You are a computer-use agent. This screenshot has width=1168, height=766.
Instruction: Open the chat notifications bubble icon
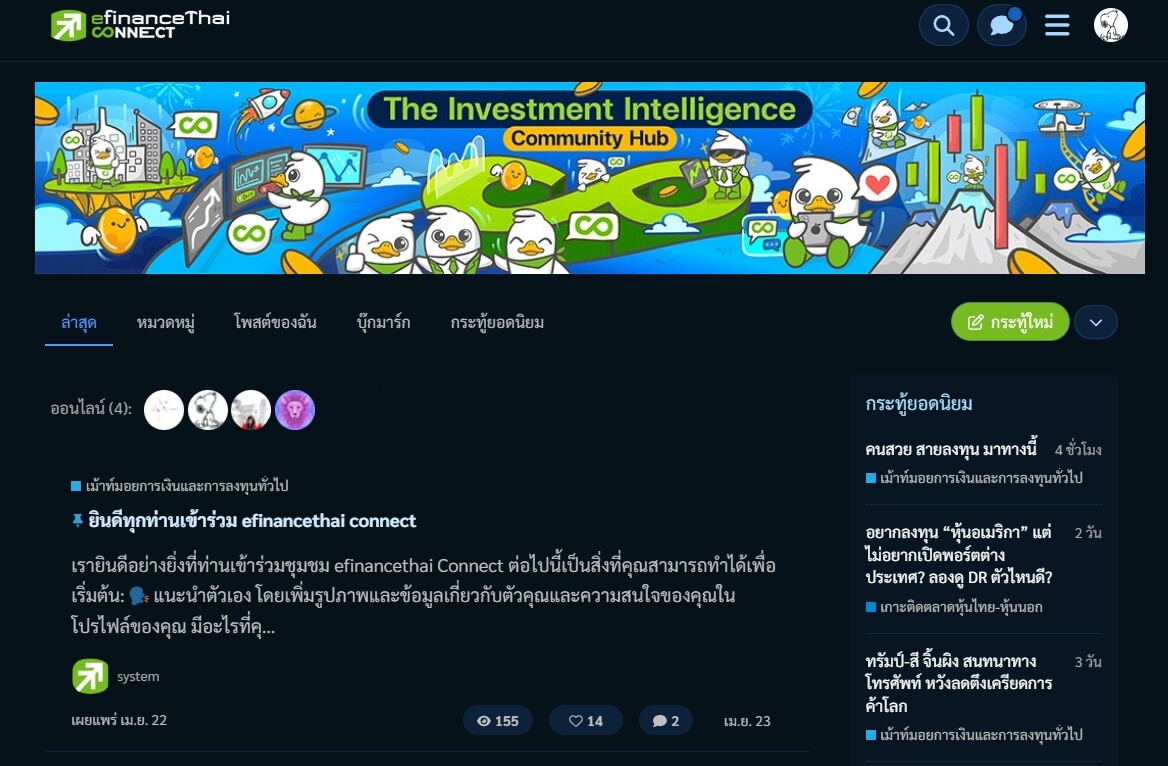(1002, 25)
